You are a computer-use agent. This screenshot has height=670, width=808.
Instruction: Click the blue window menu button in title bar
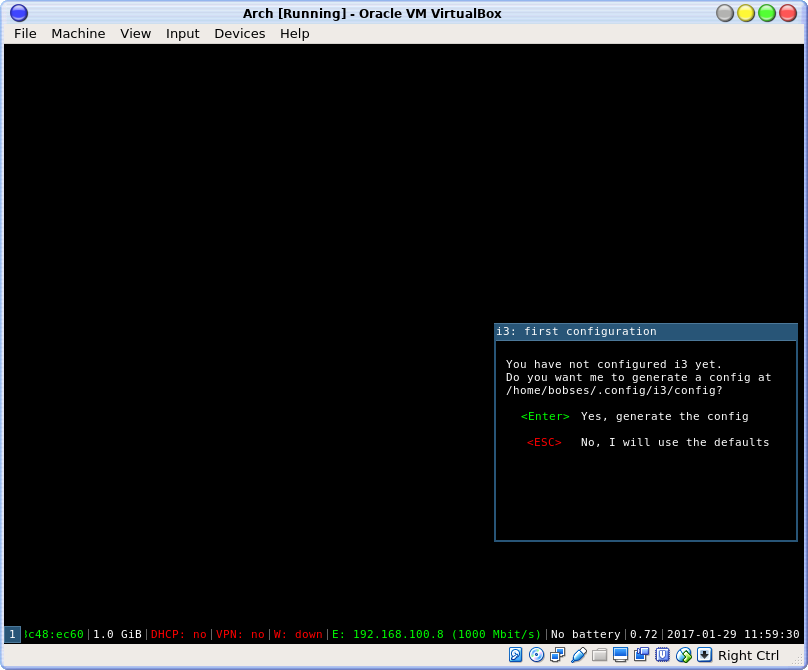pos(19,13)
